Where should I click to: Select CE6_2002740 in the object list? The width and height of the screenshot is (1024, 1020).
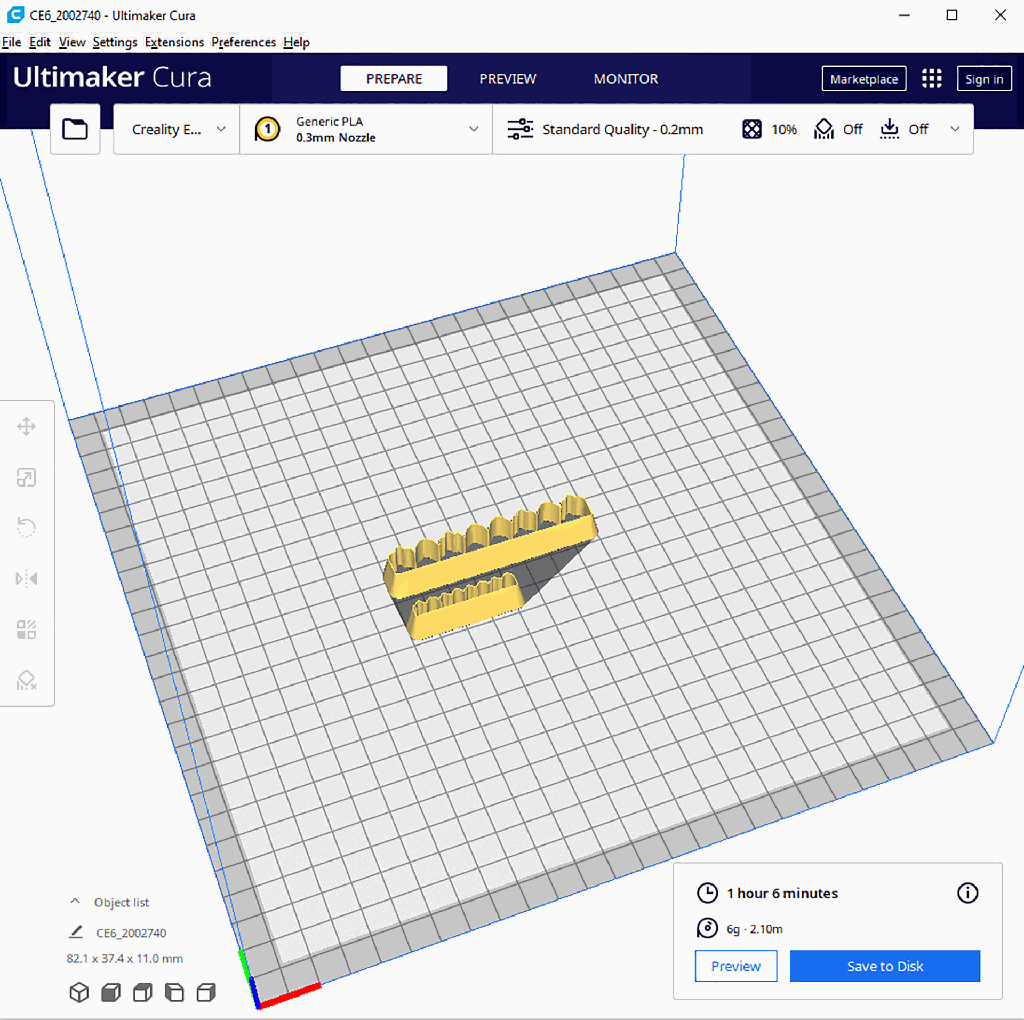click(131, 933)
